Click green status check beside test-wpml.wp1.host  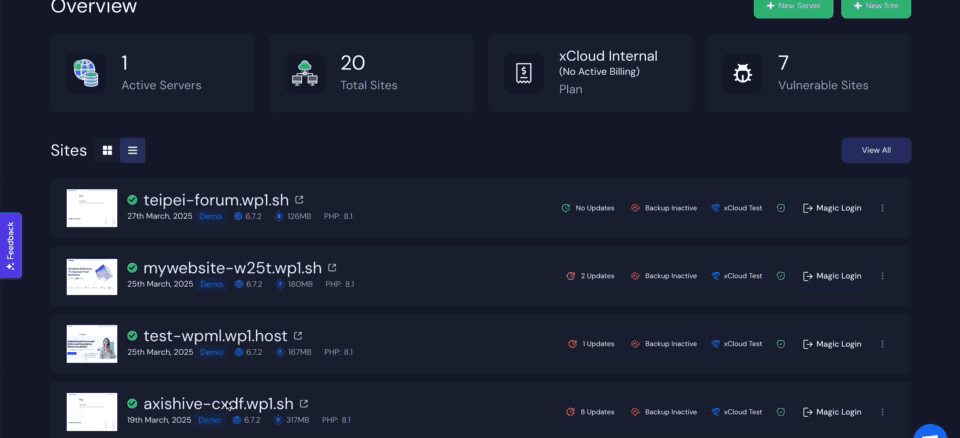tap(132, 336)
